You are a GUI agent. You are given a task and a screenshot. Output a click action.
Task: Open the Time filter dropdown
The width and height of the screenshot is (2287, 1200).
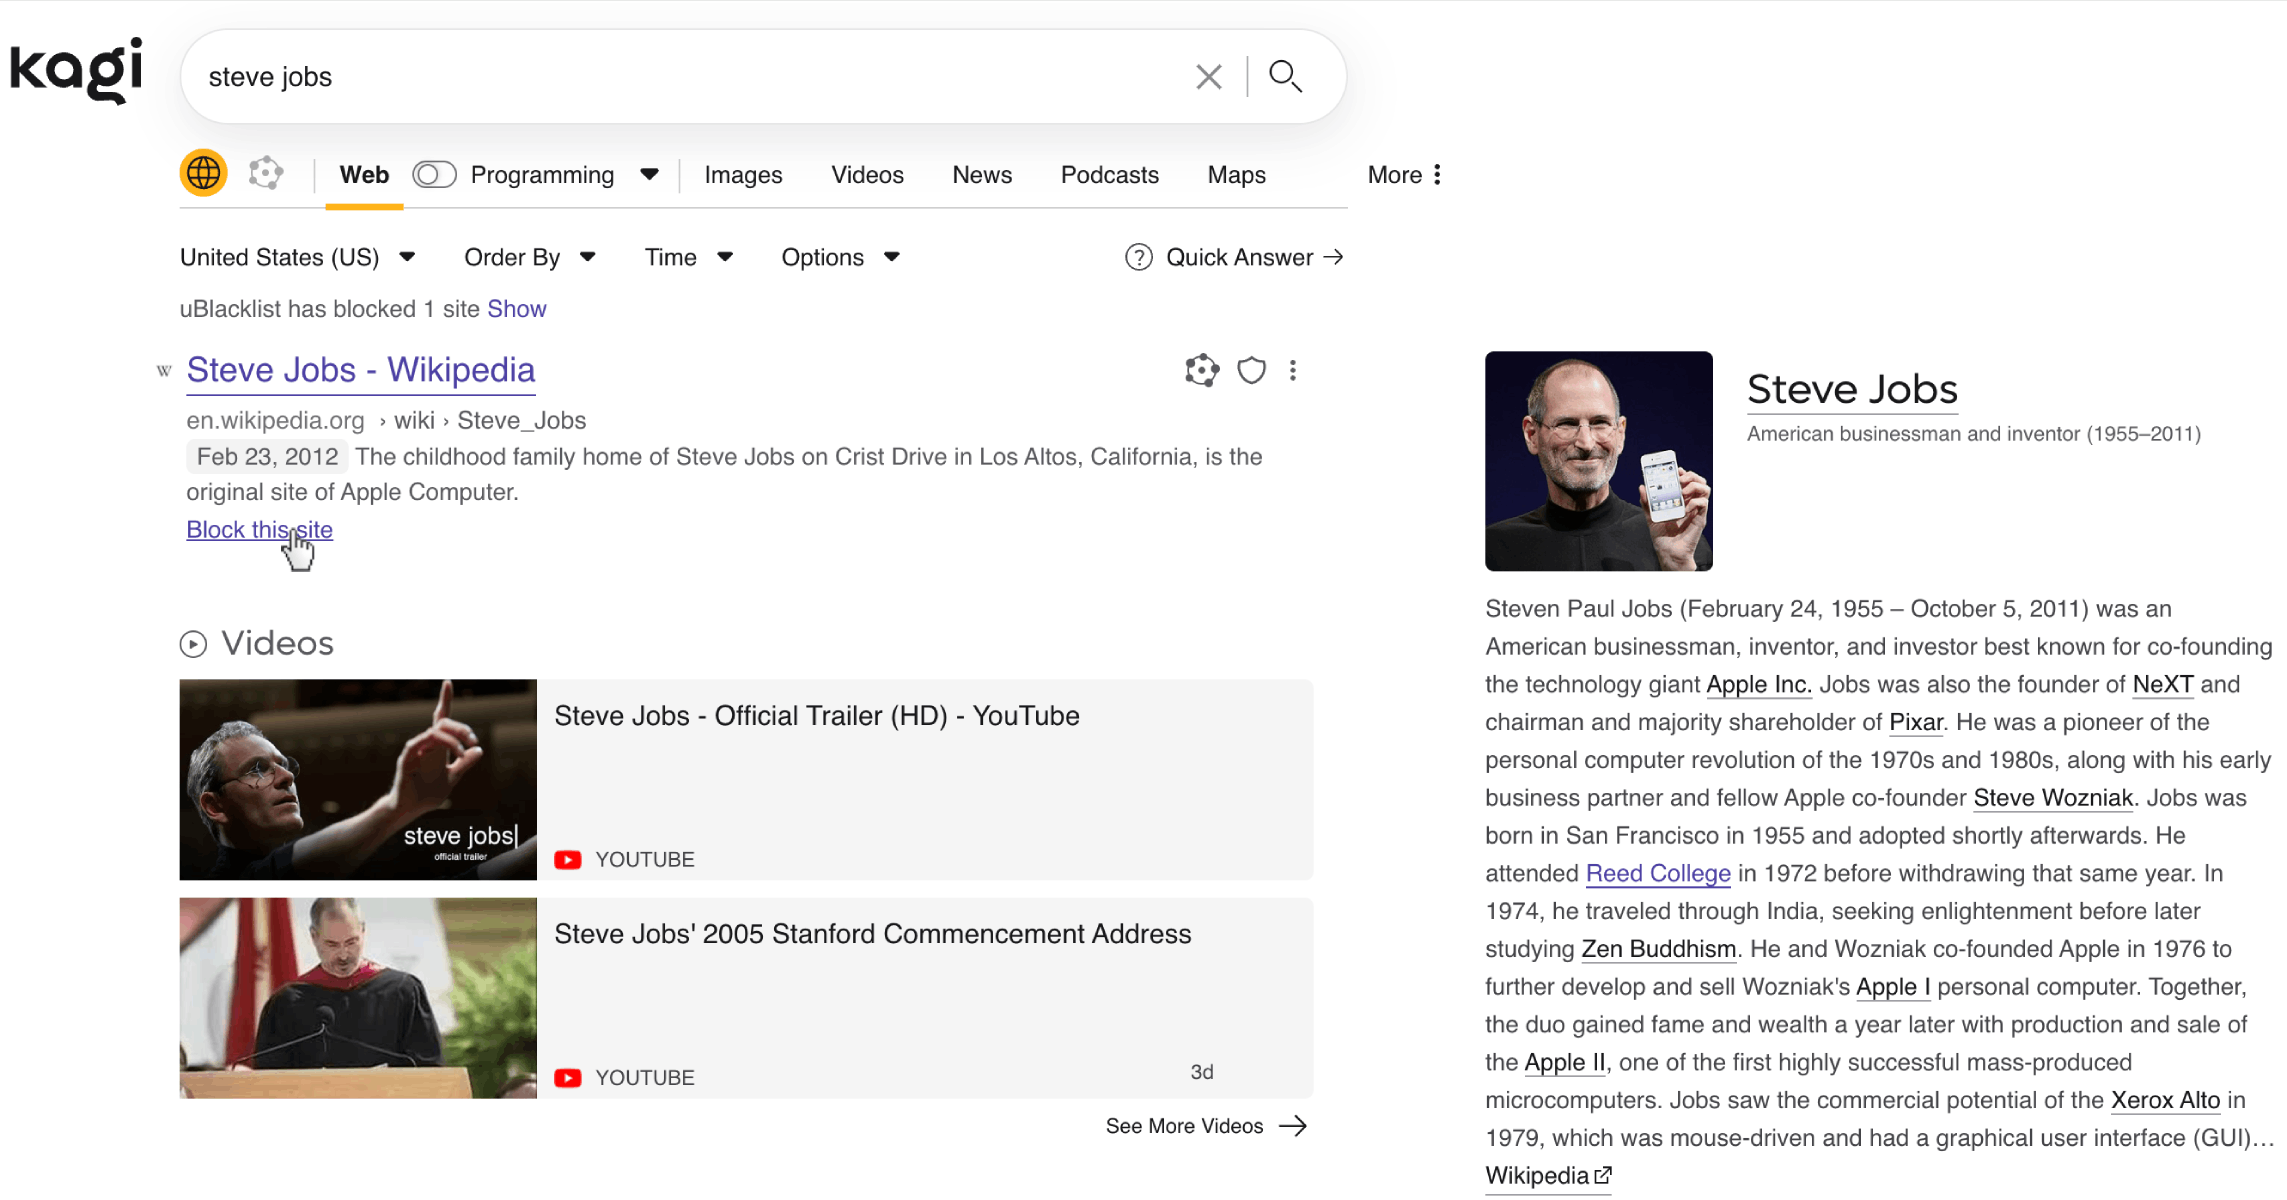point(689,257)
